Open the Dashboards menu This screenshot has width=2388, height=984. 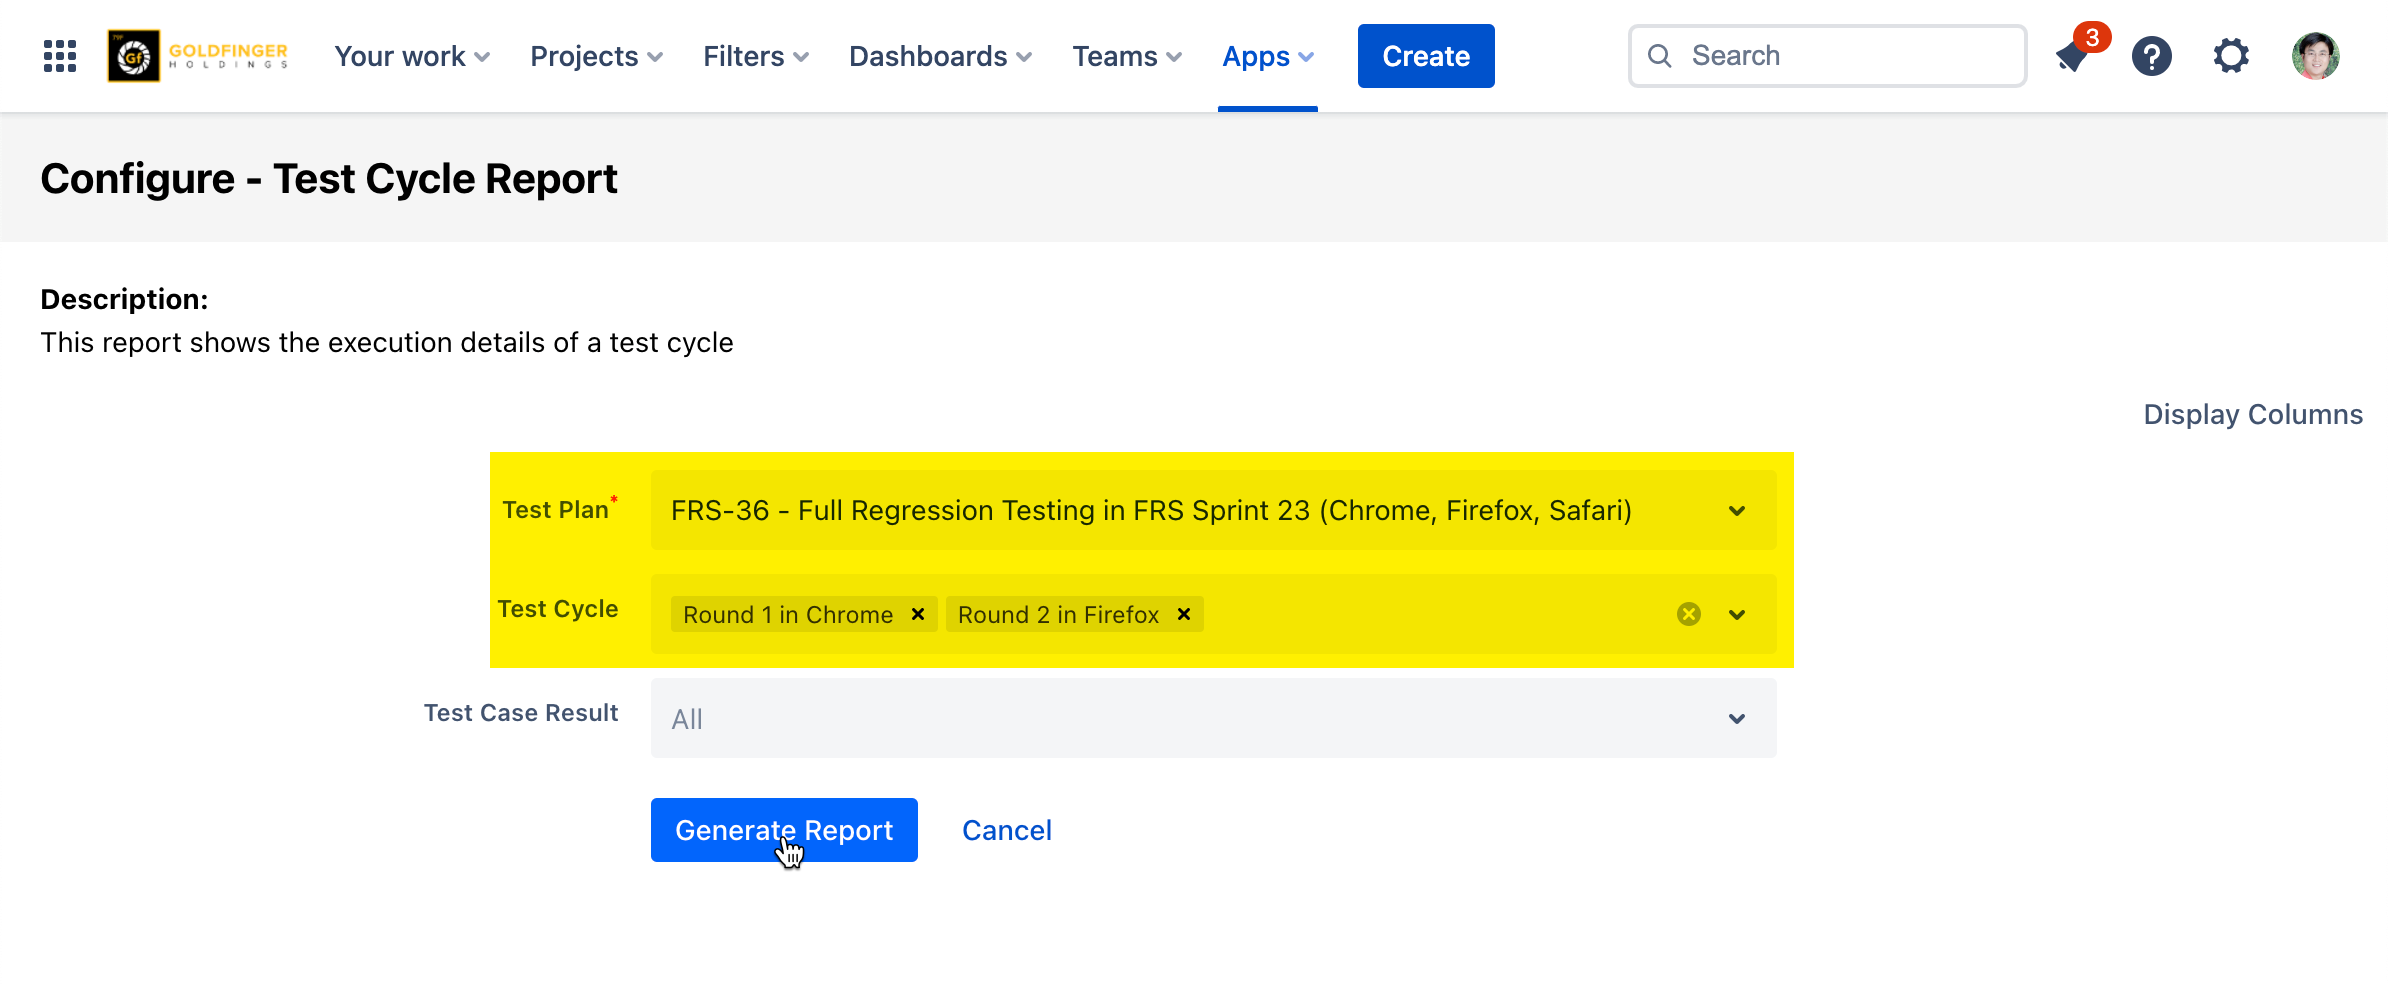click(940, 56)
